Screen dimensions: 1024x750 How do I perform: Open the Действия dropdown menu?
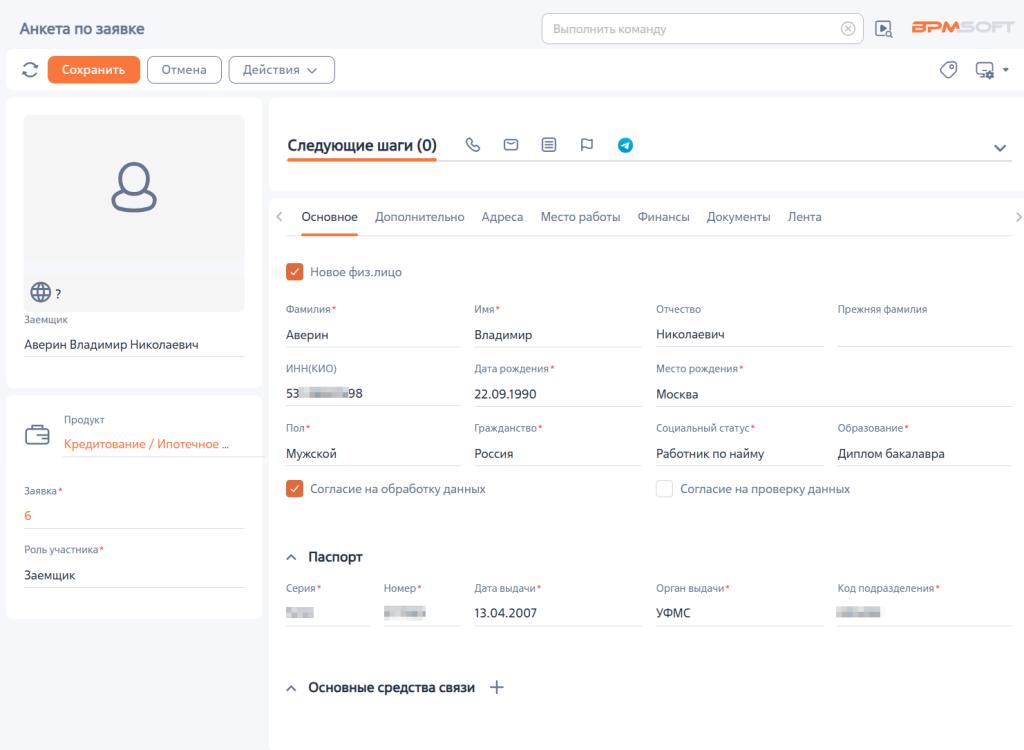pyautogui.click(x=281, y=70)
